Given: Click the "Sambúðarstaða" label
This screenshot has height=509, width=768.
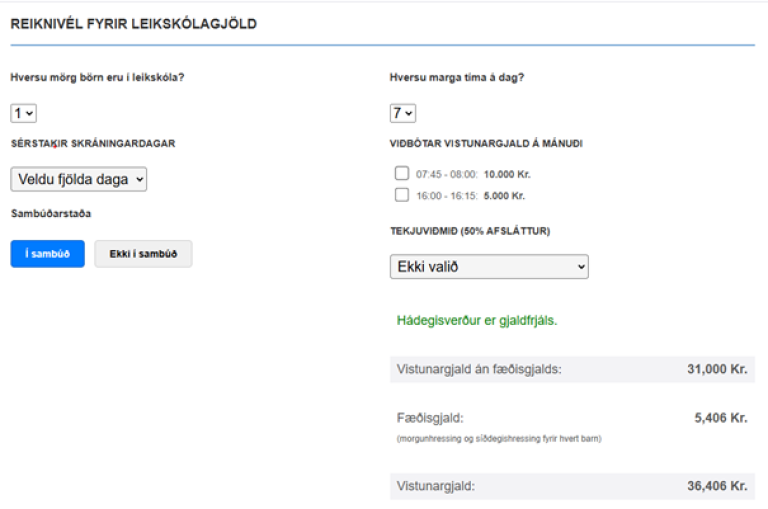Looking at the screenshot, I should tap(51, 213).
